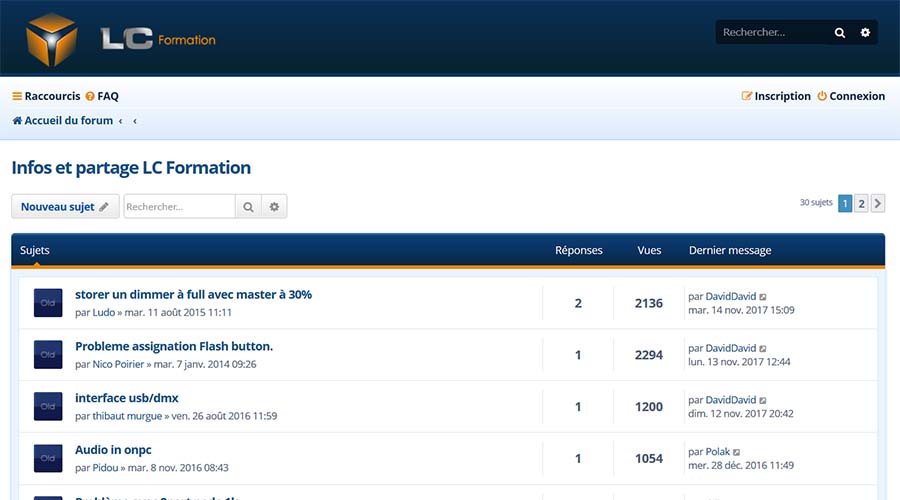
Task: Create a new topic with Nouveau sujet
Action: 65,207
